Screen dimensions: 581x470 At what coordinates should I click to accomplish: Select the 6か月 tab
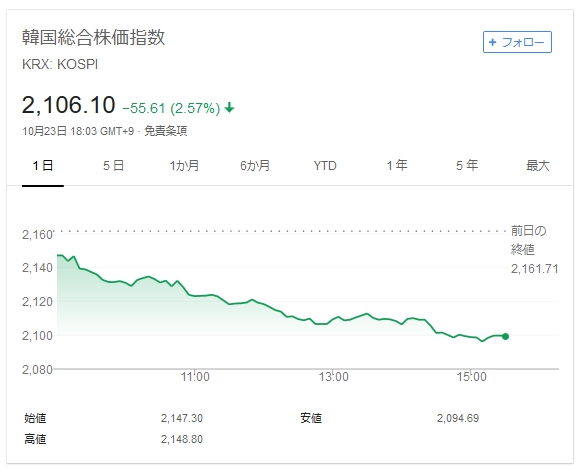(255, 165)
